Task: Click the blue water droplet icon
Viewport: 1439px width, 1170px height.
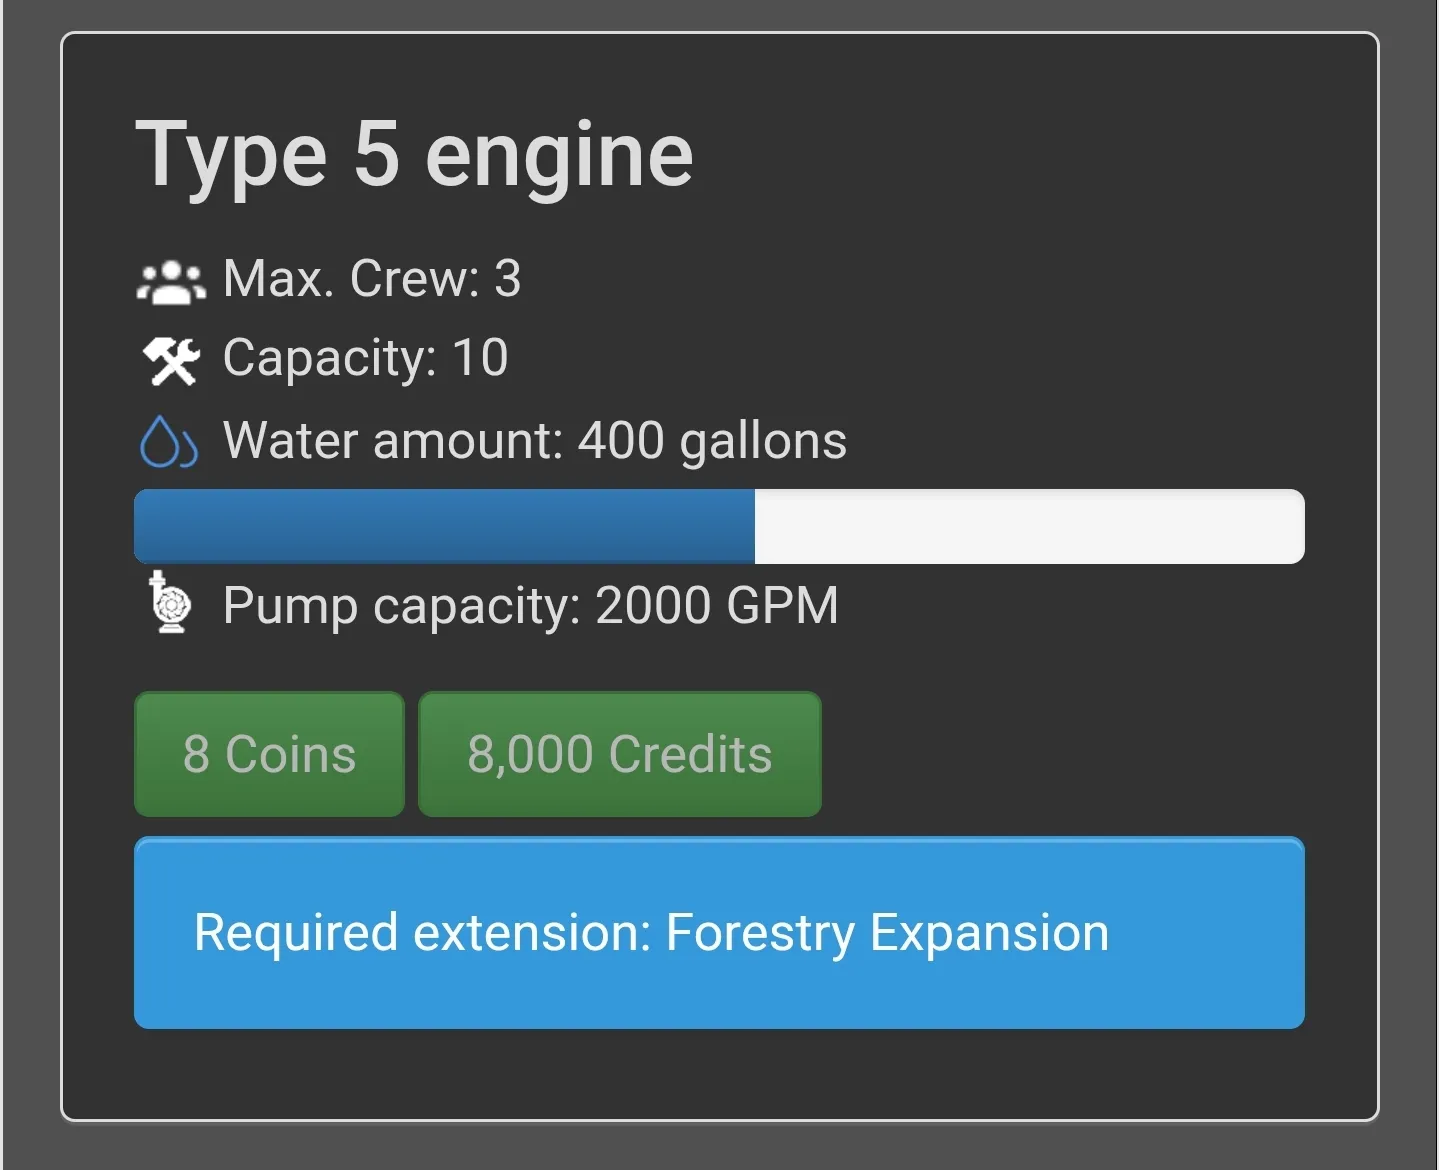Action: click(x=168, y=441)
